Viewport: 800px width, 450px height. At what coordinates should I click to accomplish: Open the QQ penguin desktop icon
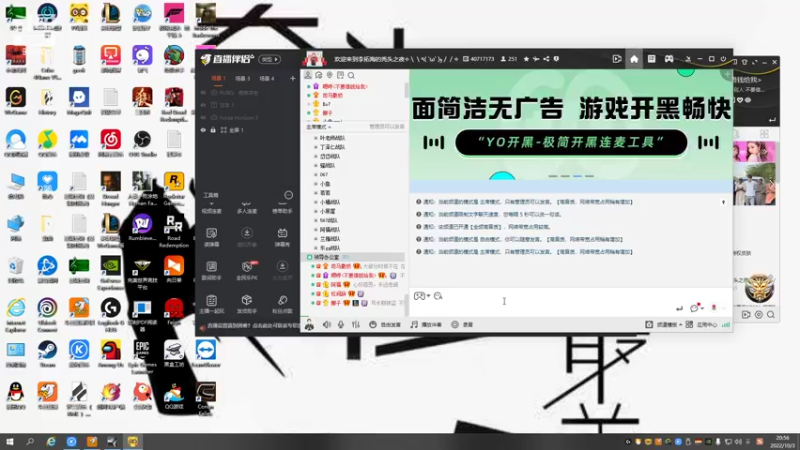pyautogui.click(x=16, y=395)
